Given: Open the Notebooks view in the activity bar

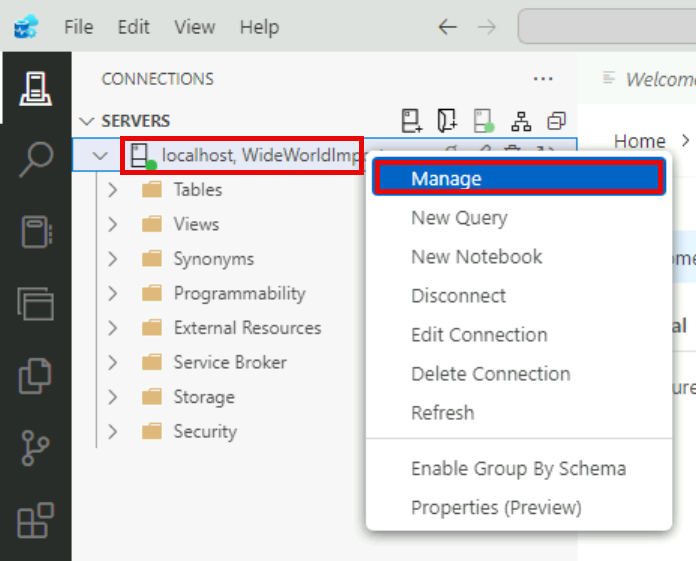Looking at the screenshot, I should point(35,231).
